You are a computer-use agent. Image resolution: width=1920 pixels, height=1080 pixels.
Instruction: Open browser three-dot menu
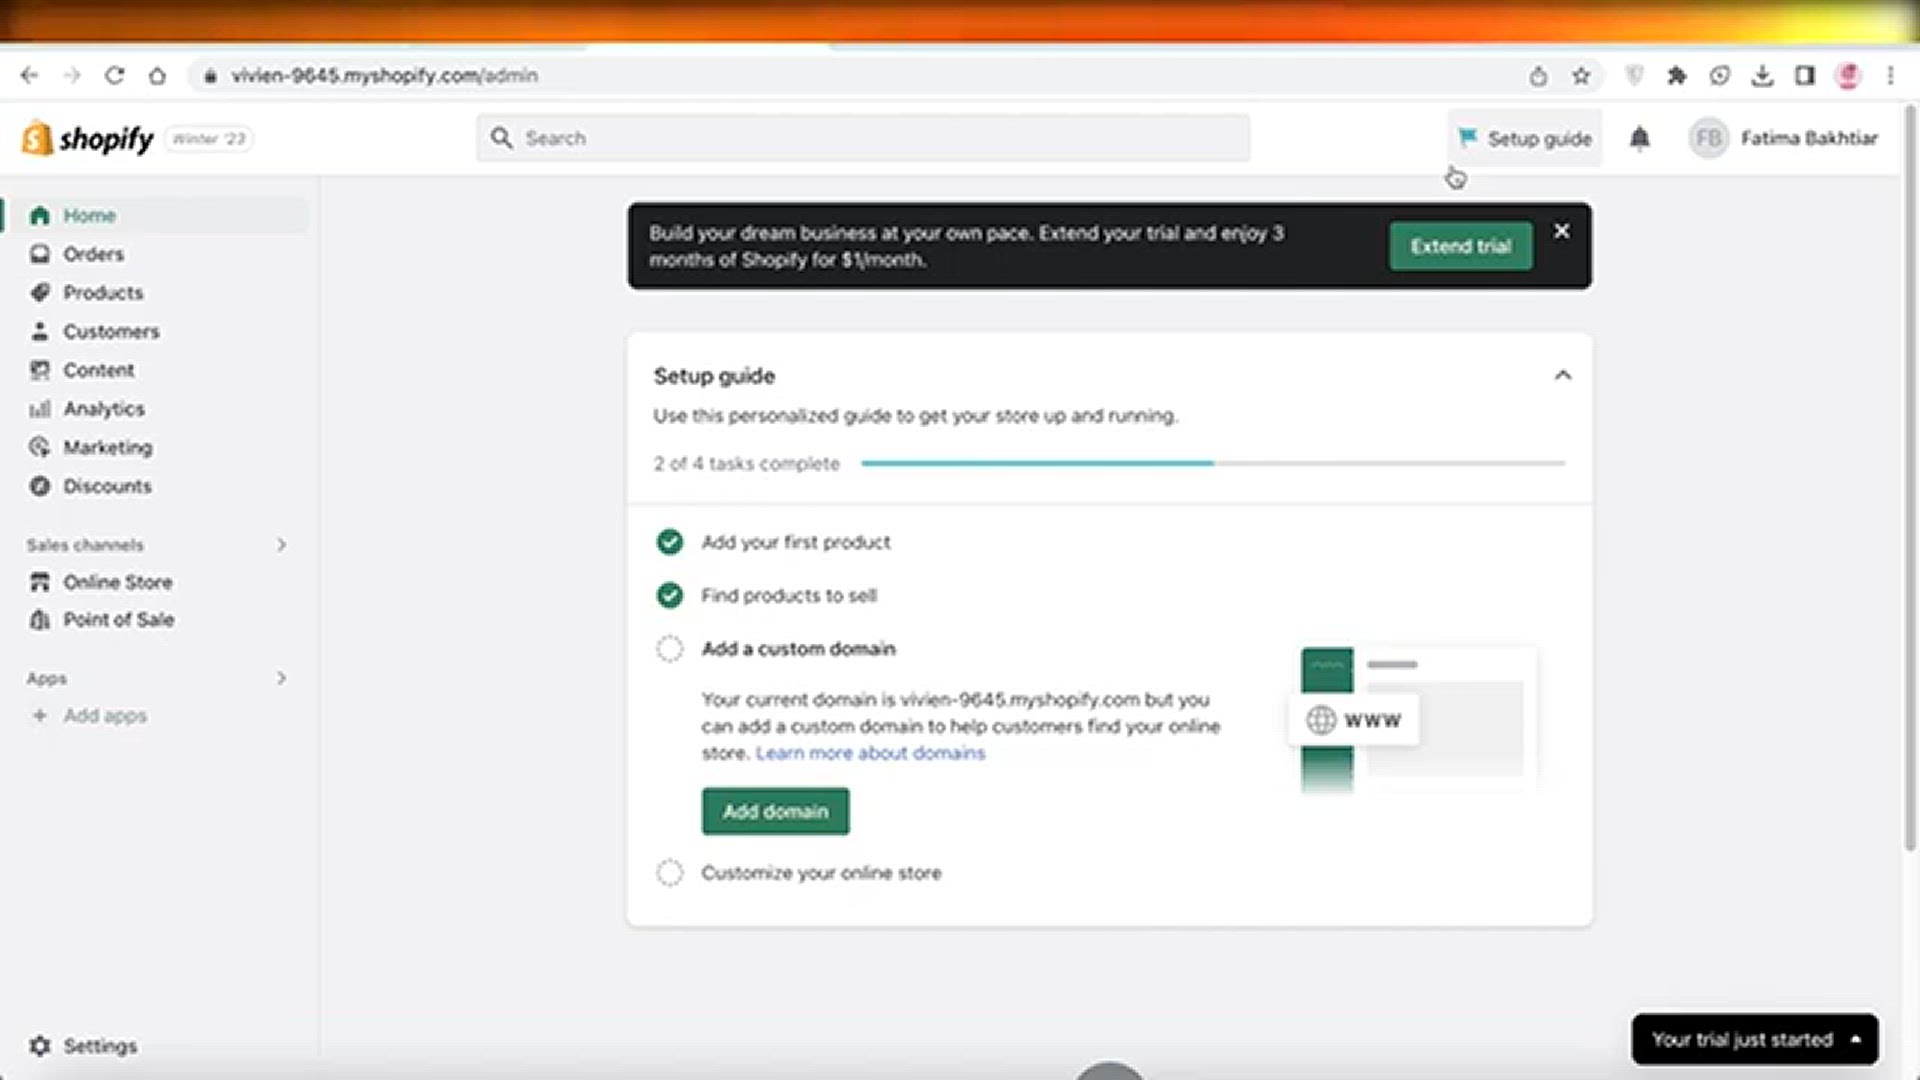click(x=1890, y=75)
